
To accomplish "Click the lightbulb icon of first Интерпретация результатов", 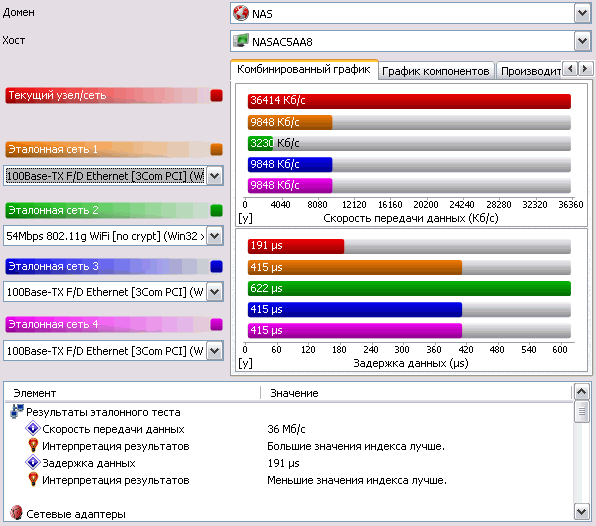I will [x=33, y=445].
